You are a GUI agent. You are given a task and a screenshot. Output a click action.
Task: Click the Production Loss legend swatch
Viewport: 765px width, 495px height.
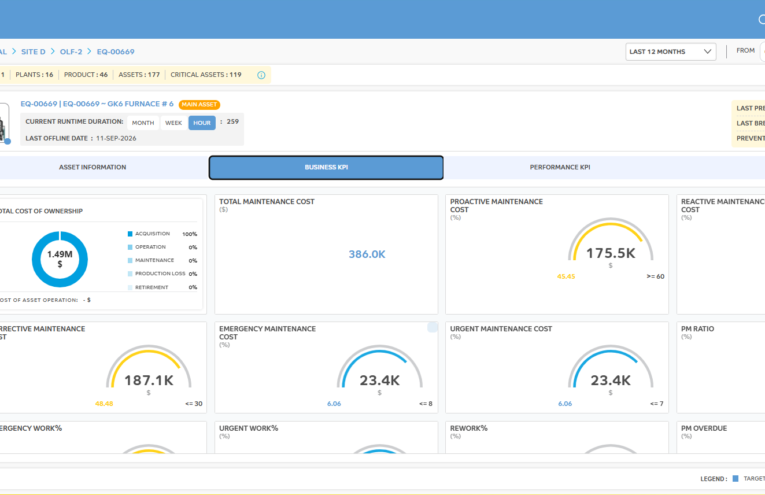[x=130, y=274]
